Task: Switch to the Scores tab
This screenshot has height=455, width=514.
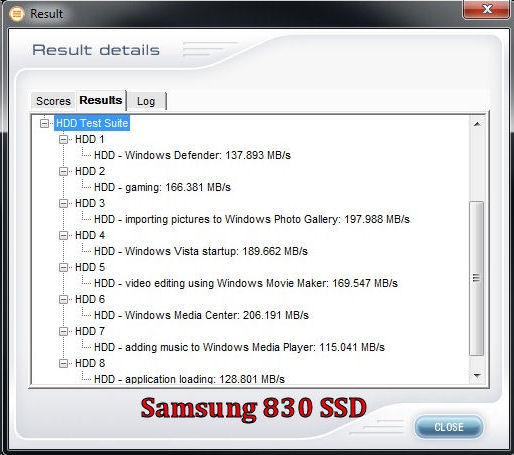Action: click(53, 101)
